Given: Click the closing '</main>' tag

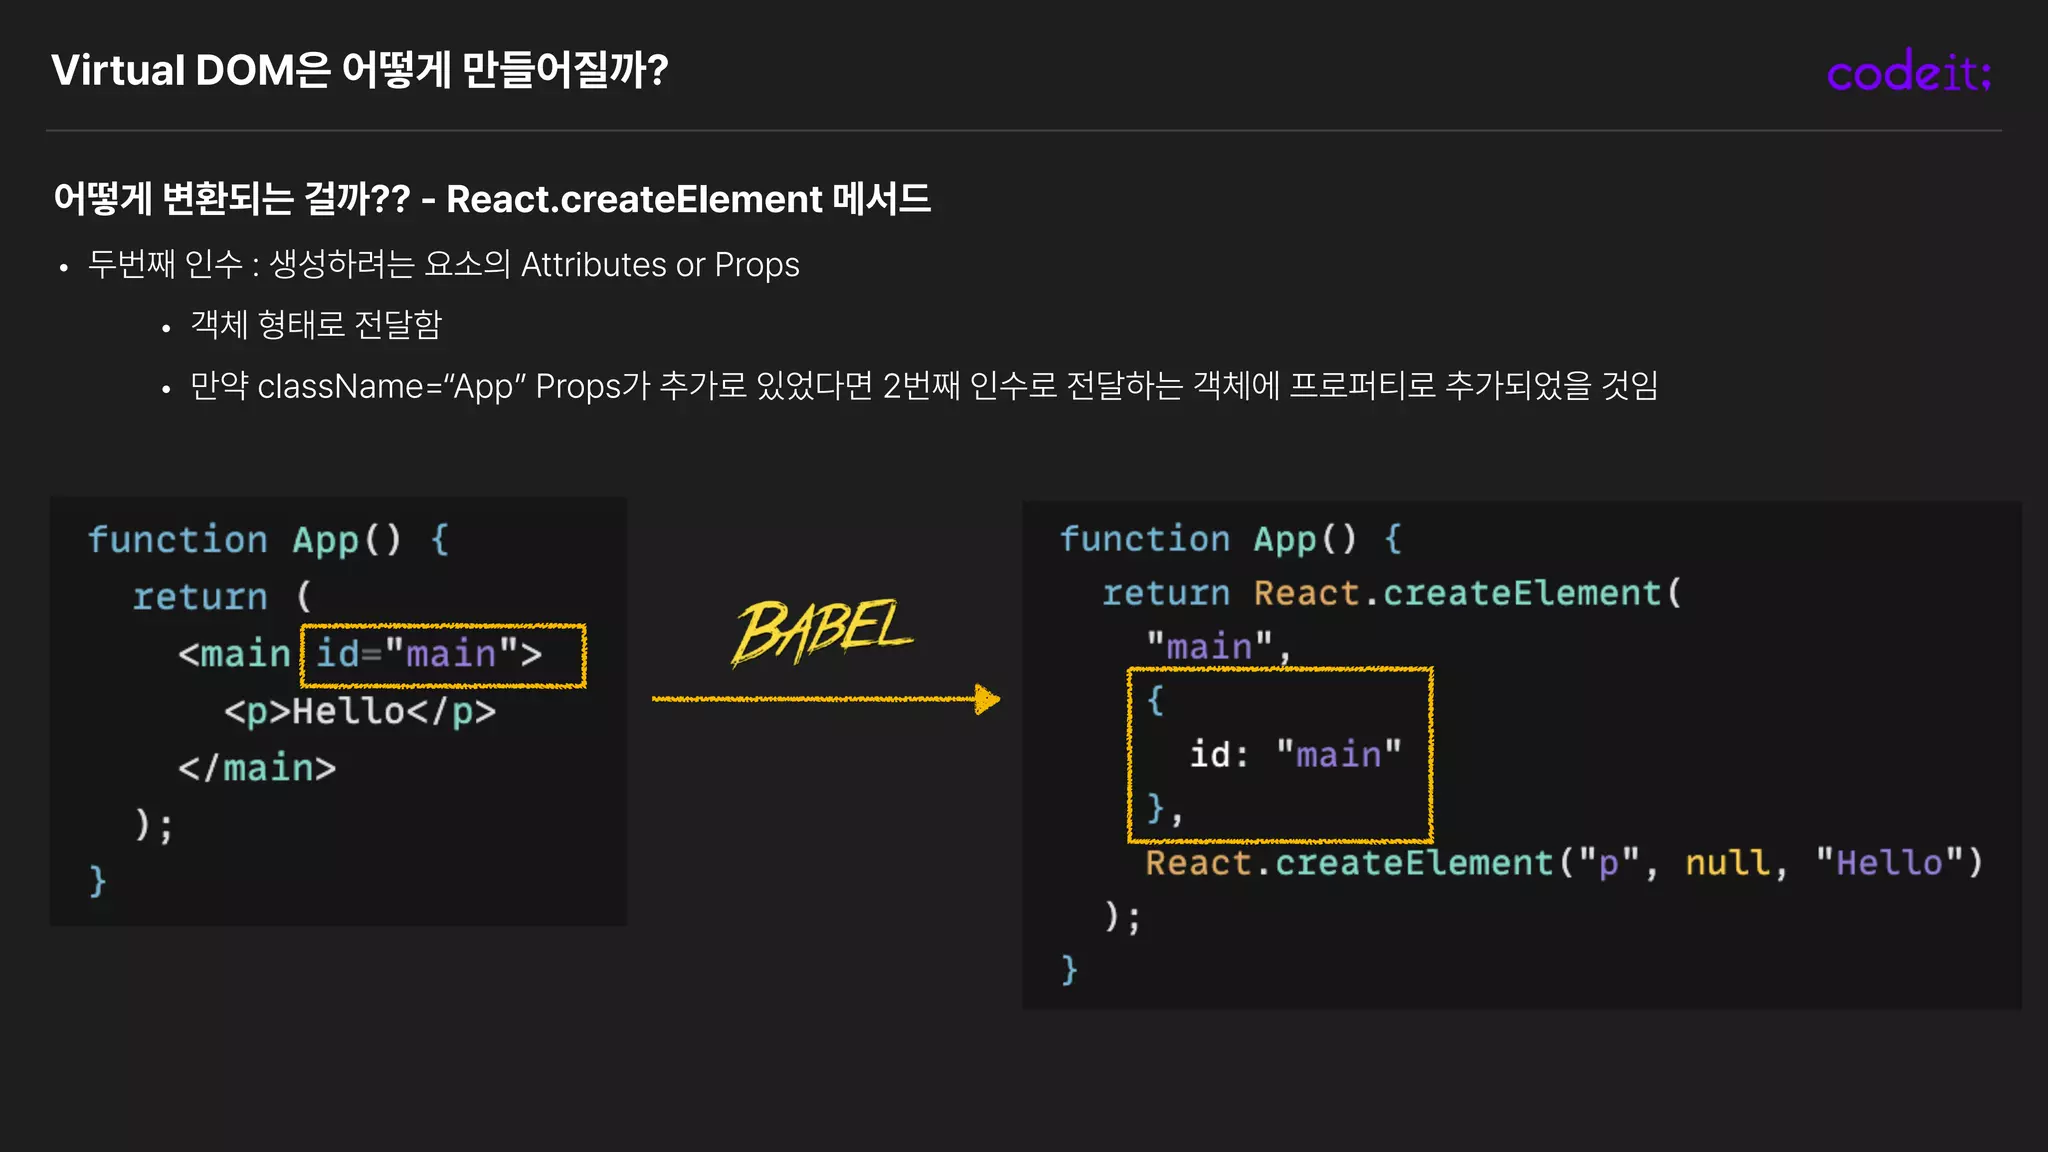Looking at the screenshot, I should click(257, 768).
